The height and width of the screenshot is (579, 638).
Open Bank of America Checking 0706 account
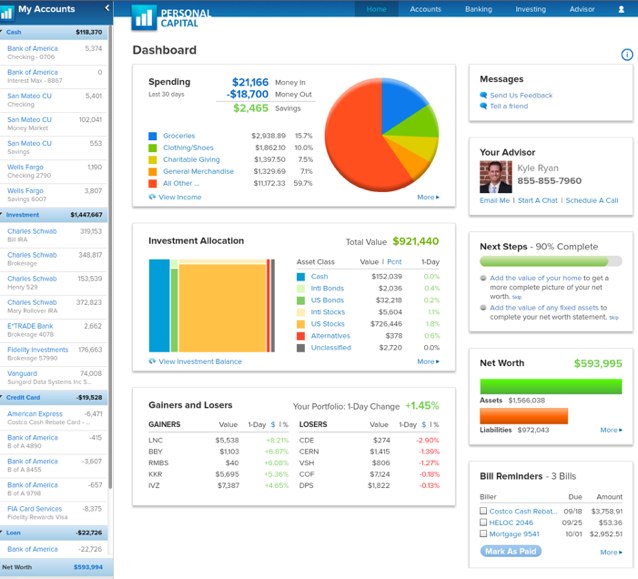point(53,52)
